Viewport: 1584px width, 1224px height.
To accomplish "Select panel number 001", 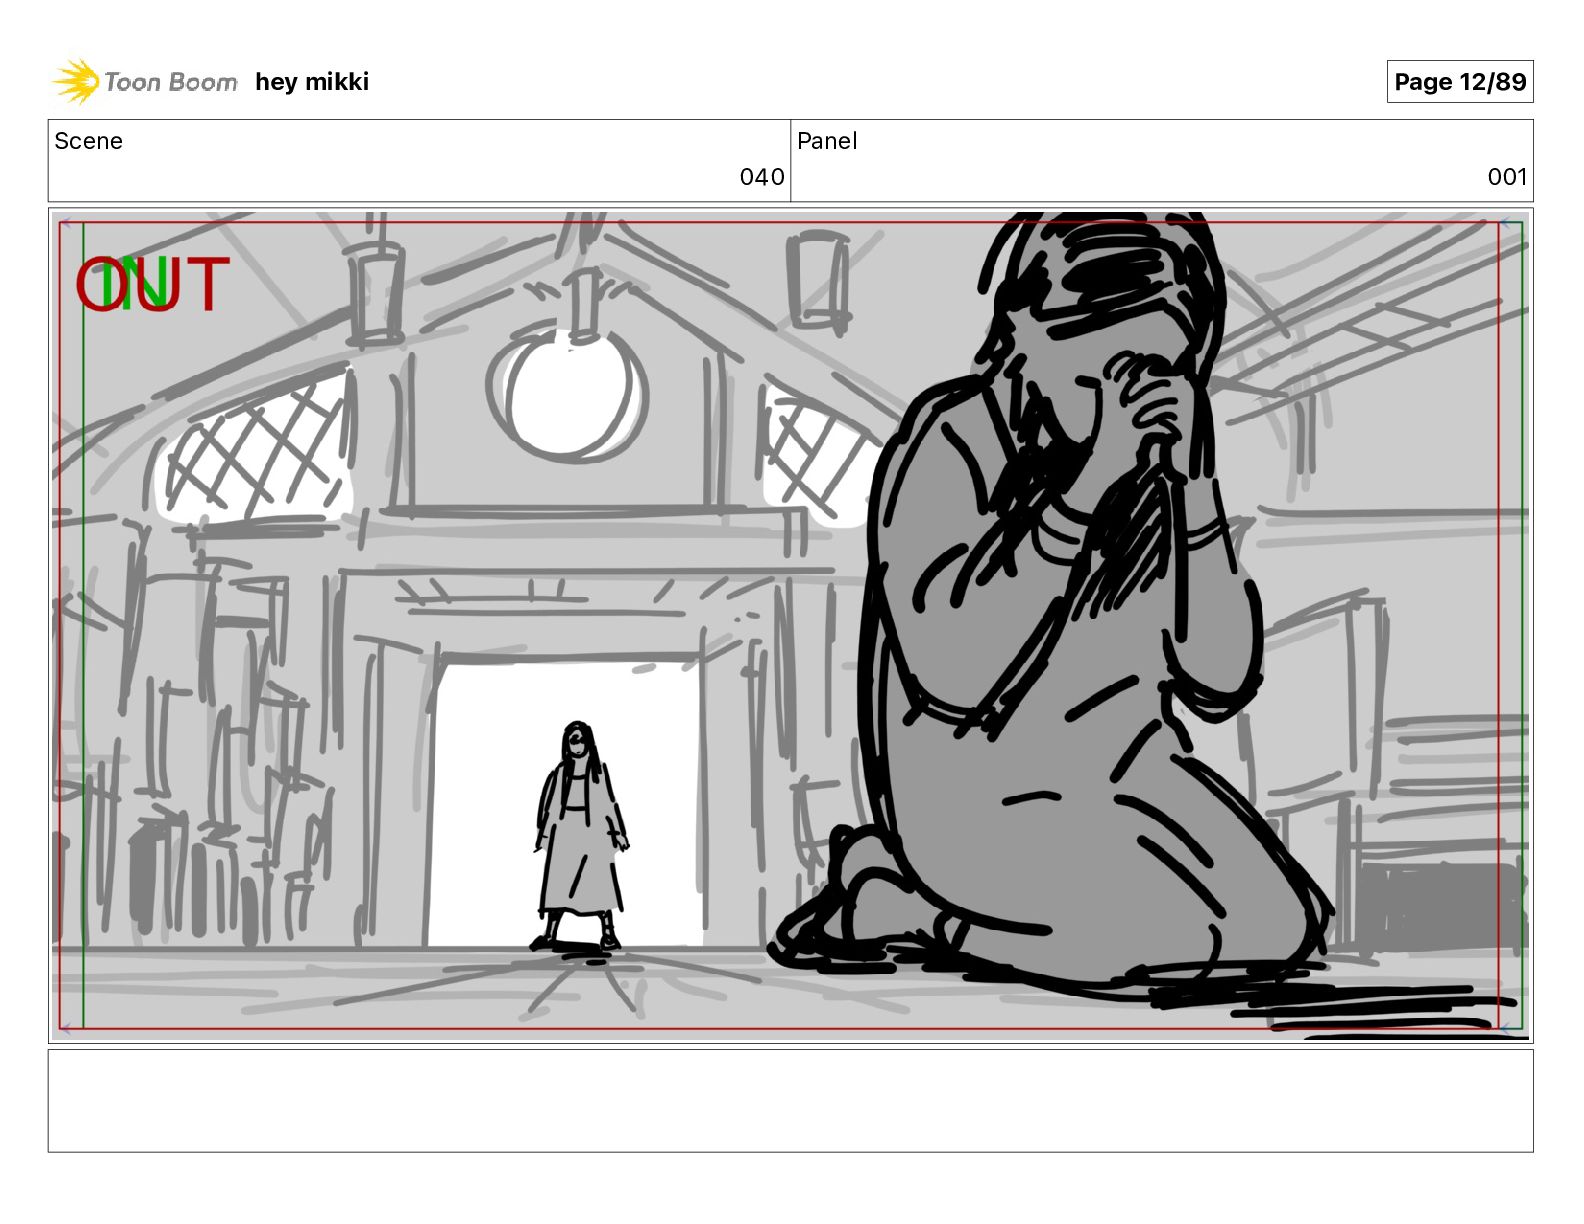I will click(1507, 177).
